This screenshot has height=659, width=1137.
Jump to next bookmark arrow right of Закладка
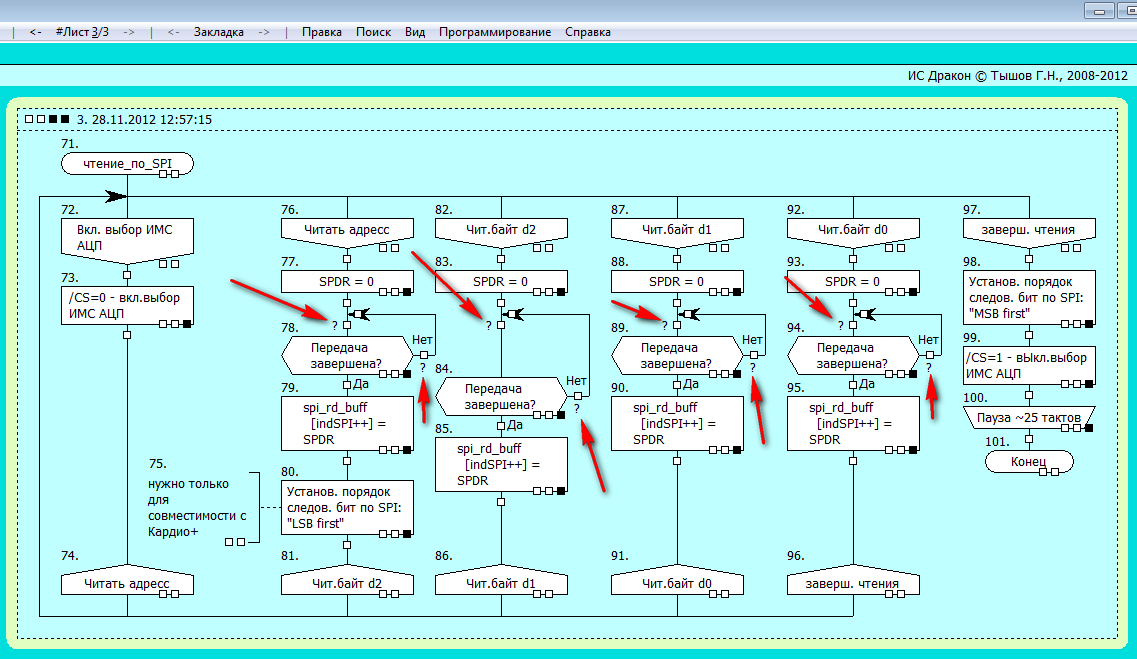tap(264, 32)
